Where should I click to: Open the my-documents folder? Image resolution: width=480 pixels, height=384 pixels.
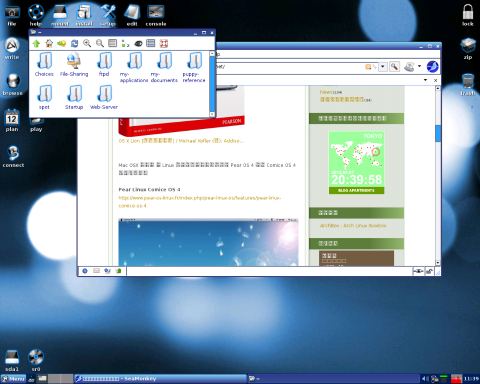pyautogui.click(x=164, y=68)
